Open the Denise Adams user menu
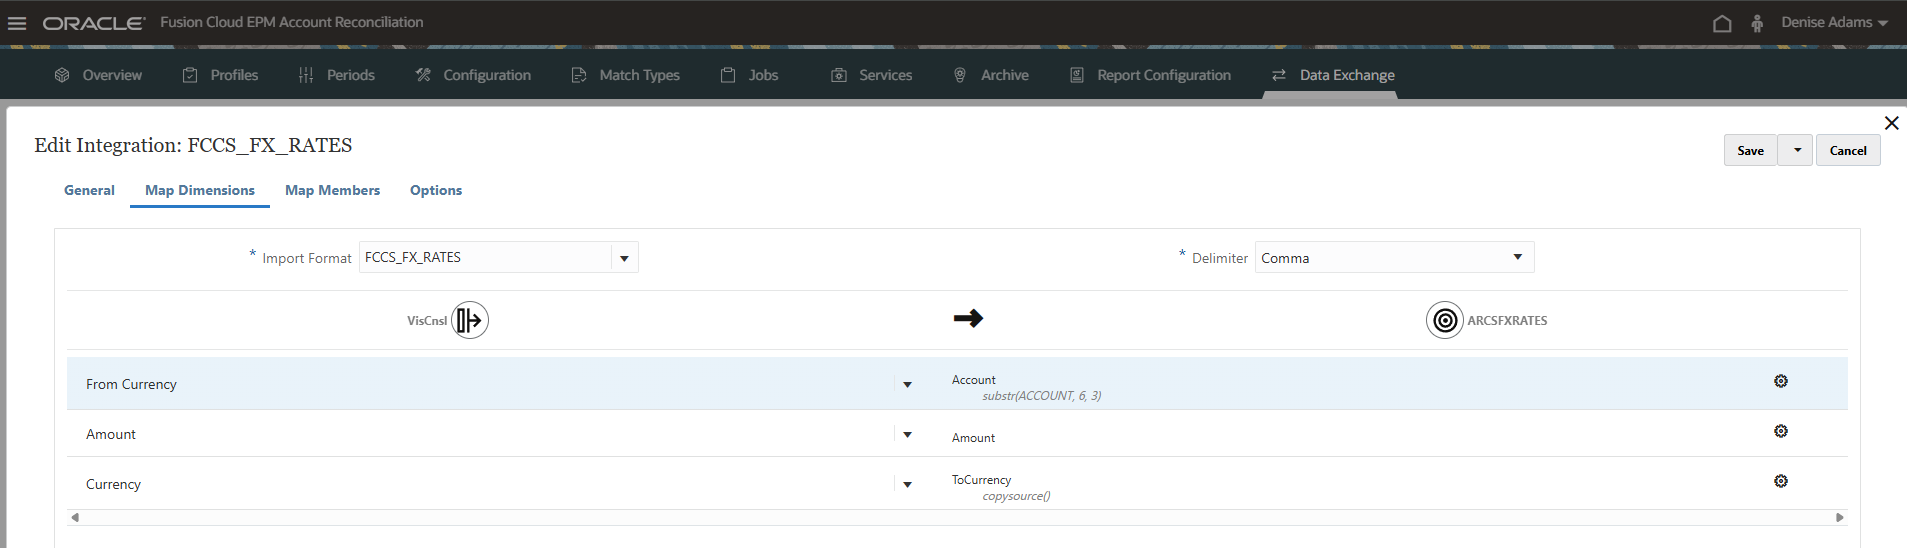1907x548 pixels. point(1834,22)
